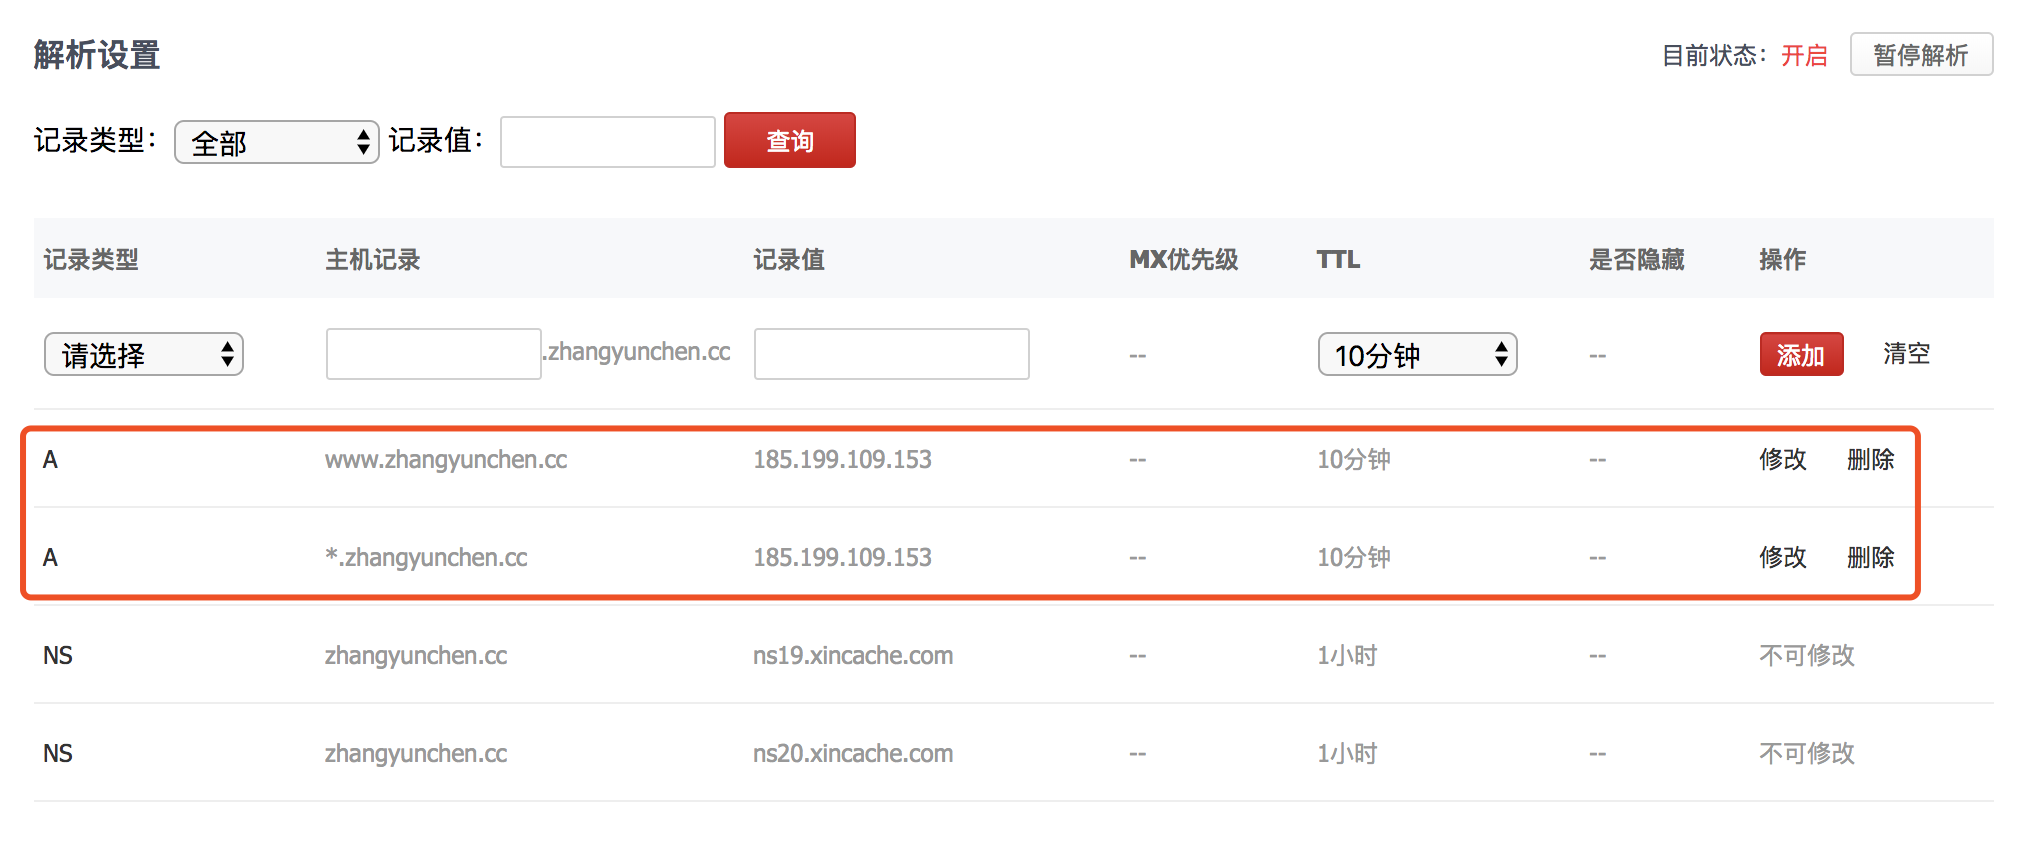
Task: Select the ns20.xincache.com record value
Action: (852, 754)
